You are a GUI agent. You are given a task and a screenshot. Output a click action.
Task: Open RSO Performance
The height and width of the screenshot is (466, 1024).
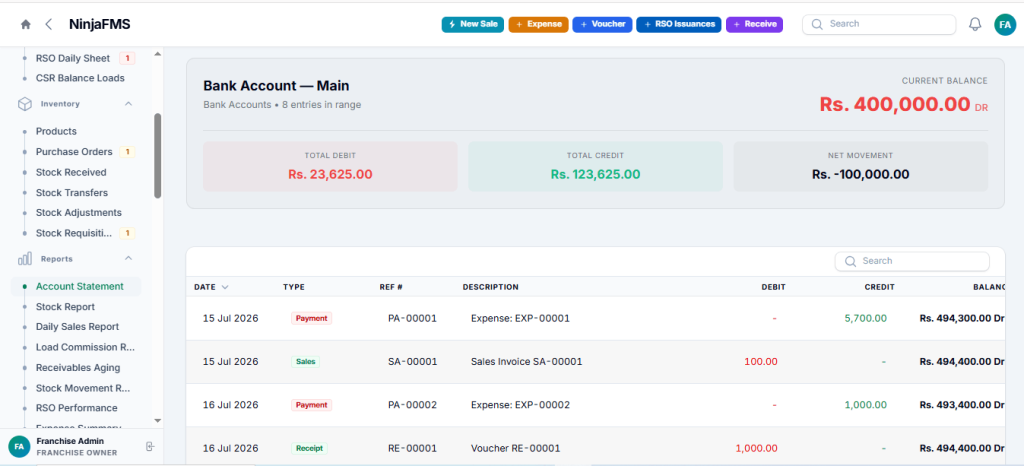tap(76, 408)
